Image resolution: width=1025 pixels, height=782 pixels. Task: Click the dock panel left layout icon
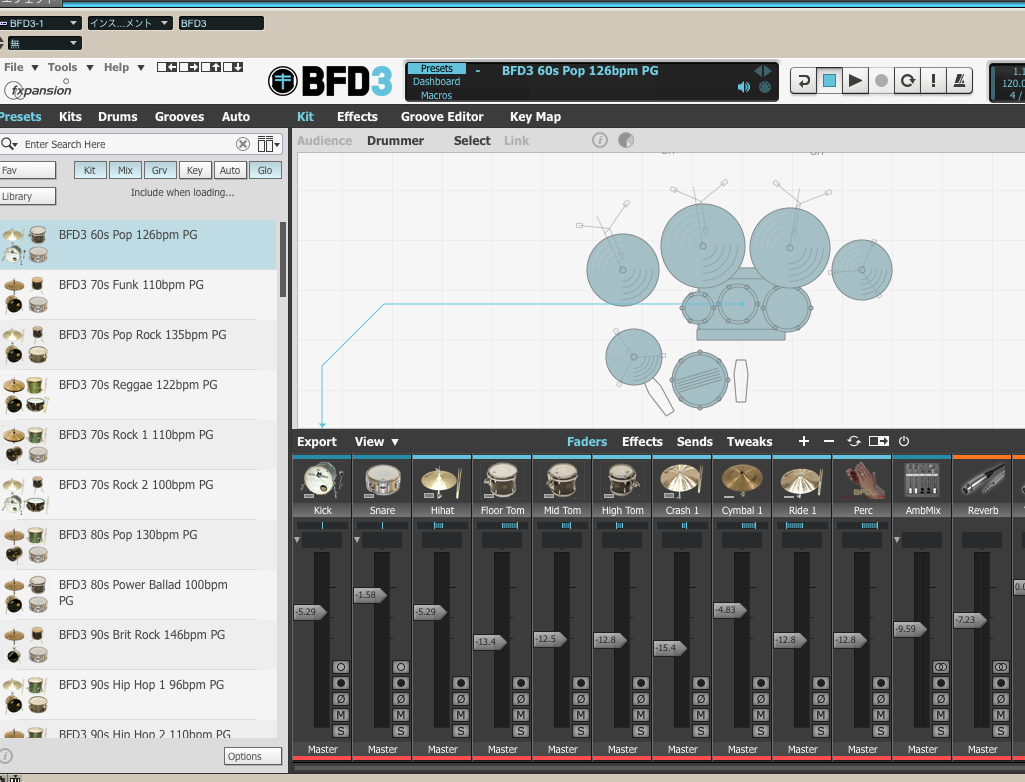167,67
